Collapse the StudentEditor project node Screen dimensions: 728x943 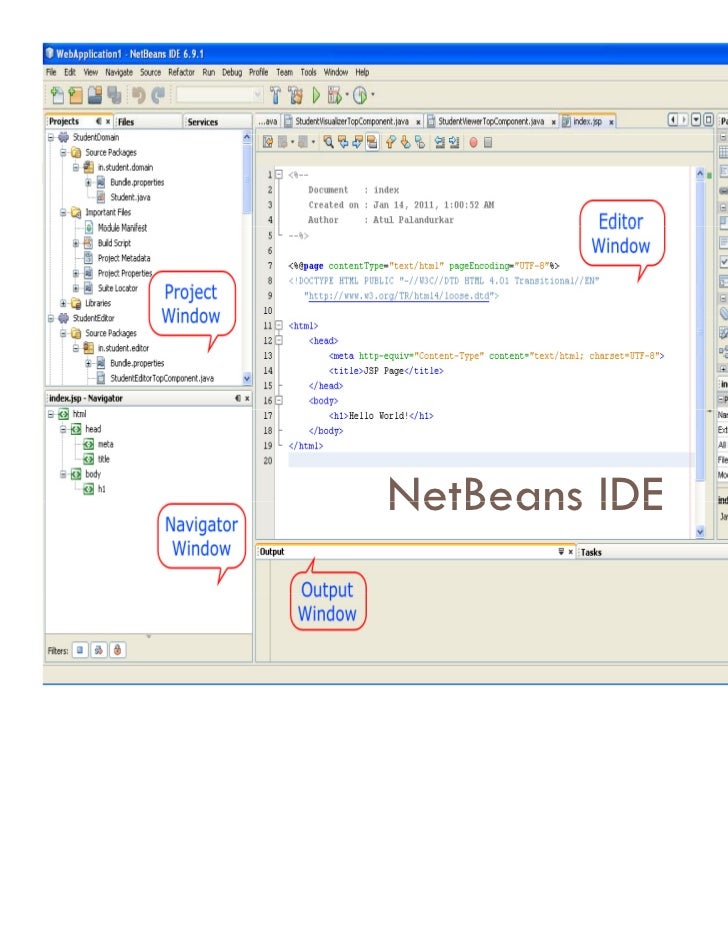tap(51, 318)
